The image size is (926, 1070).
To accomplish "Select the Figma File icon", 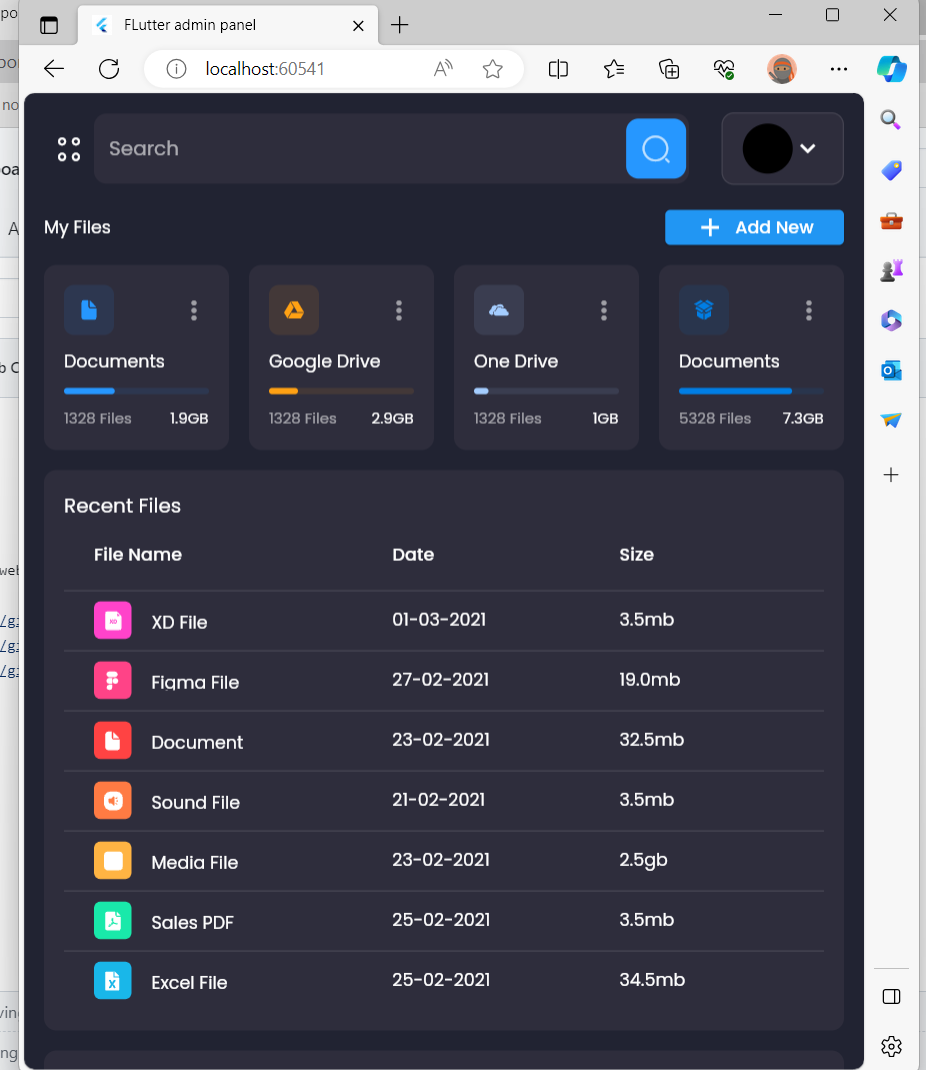I will 113,680.
